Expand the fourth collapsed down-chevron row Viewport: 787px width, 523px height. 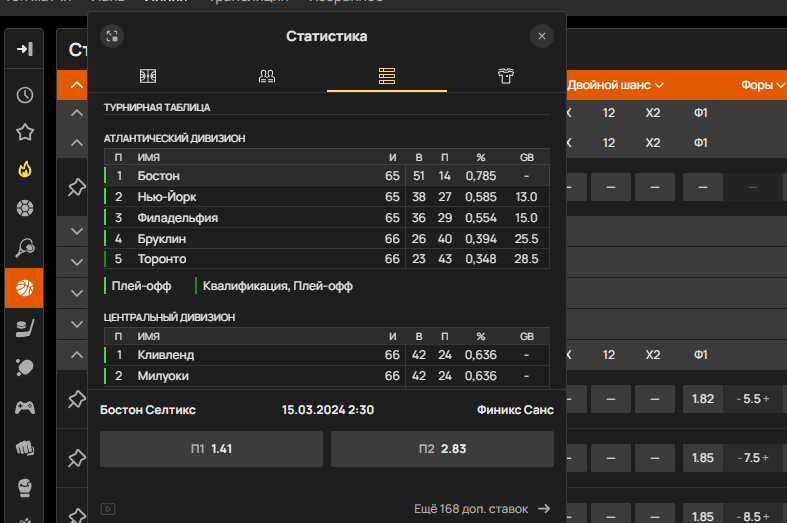click(76, 324)
